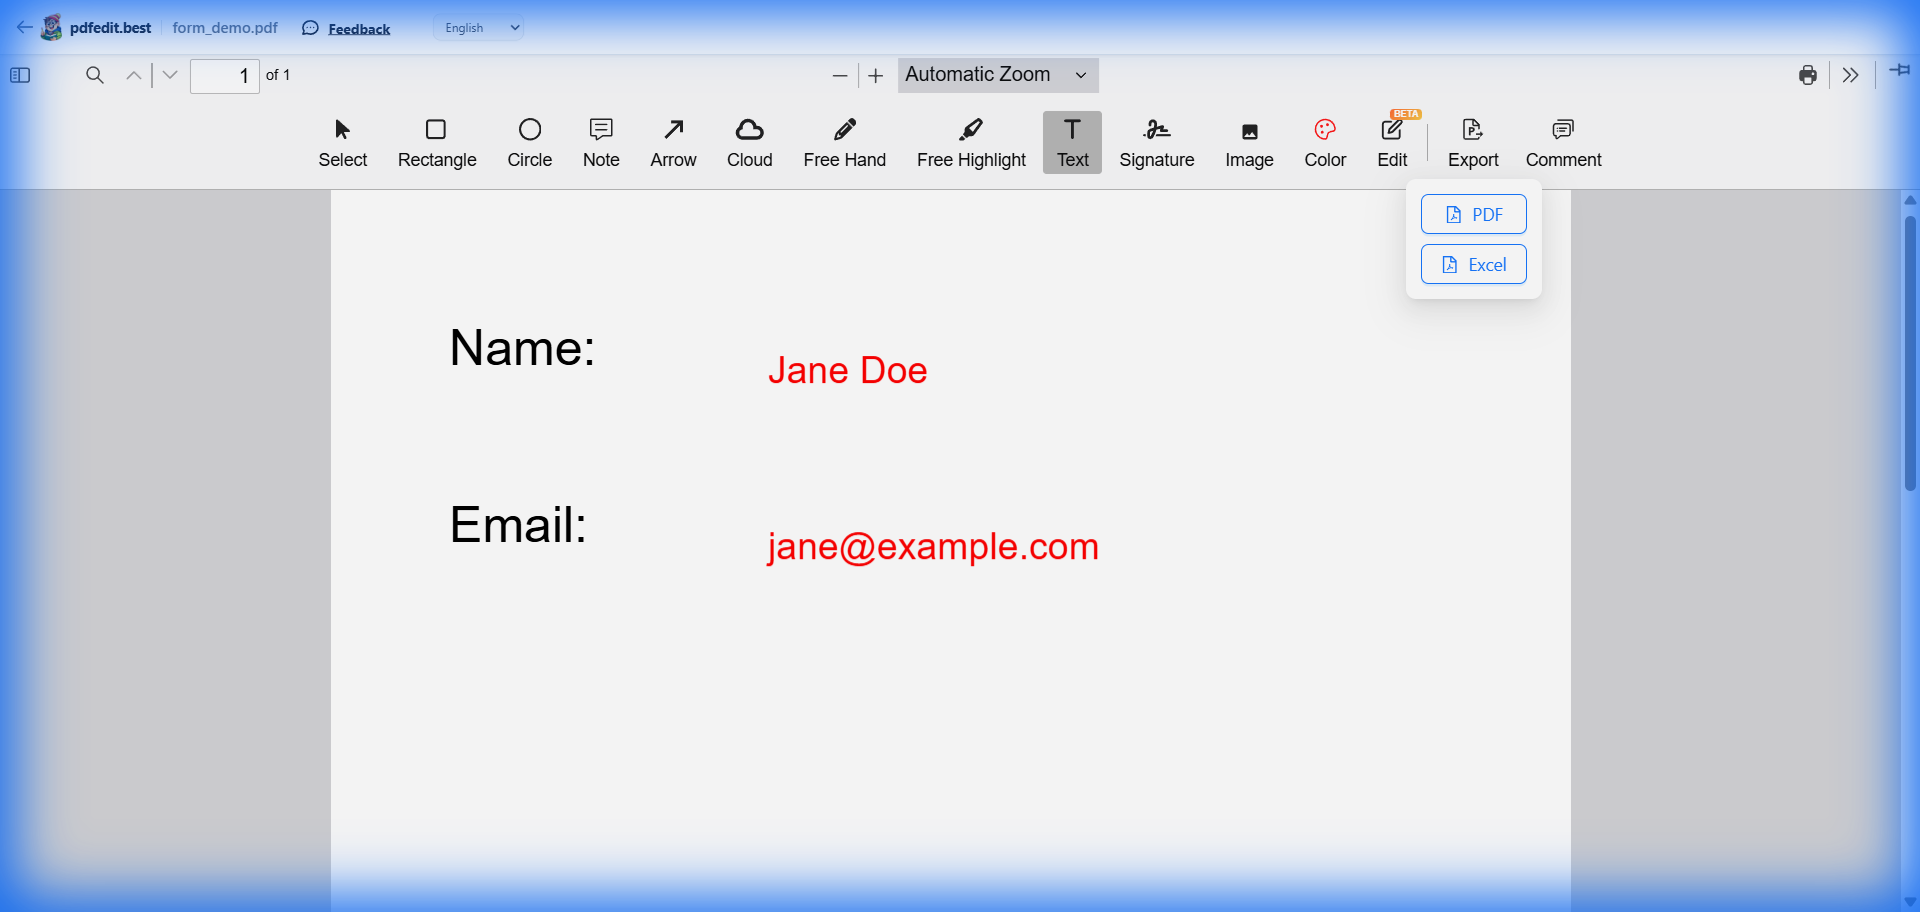This screenshot has height=912, width=1920.
Task: Change the language with the English dropdown
Action: pyautogui.click(x=478, y=27)
